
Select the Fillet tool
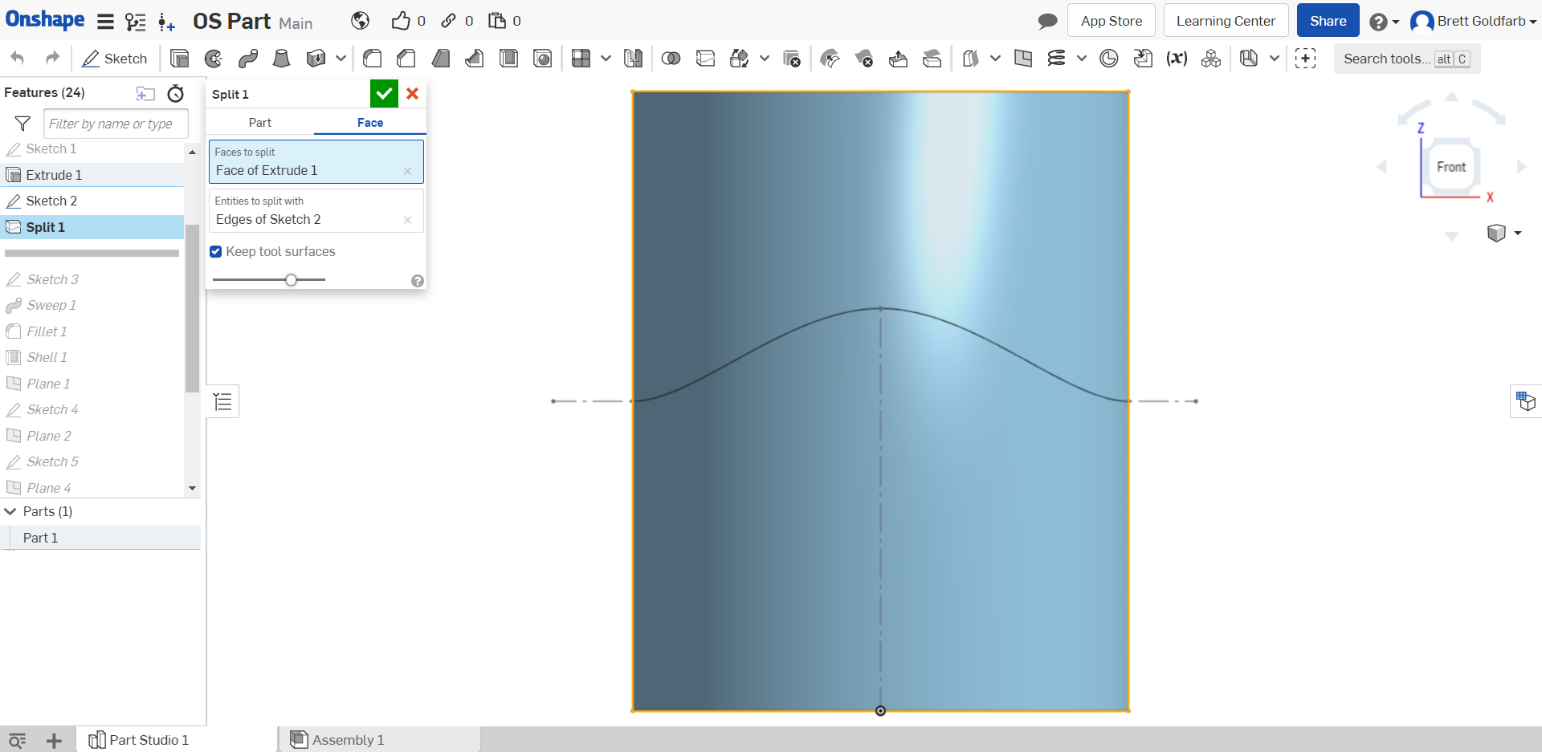coord(372,58)
